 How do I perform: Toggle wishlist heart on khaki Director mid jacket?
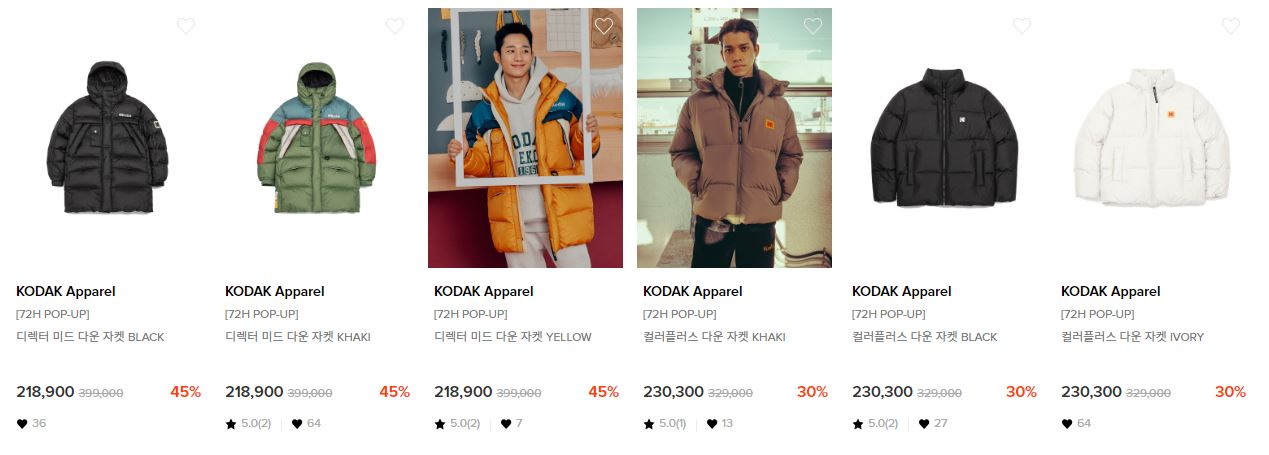point(395,26)
